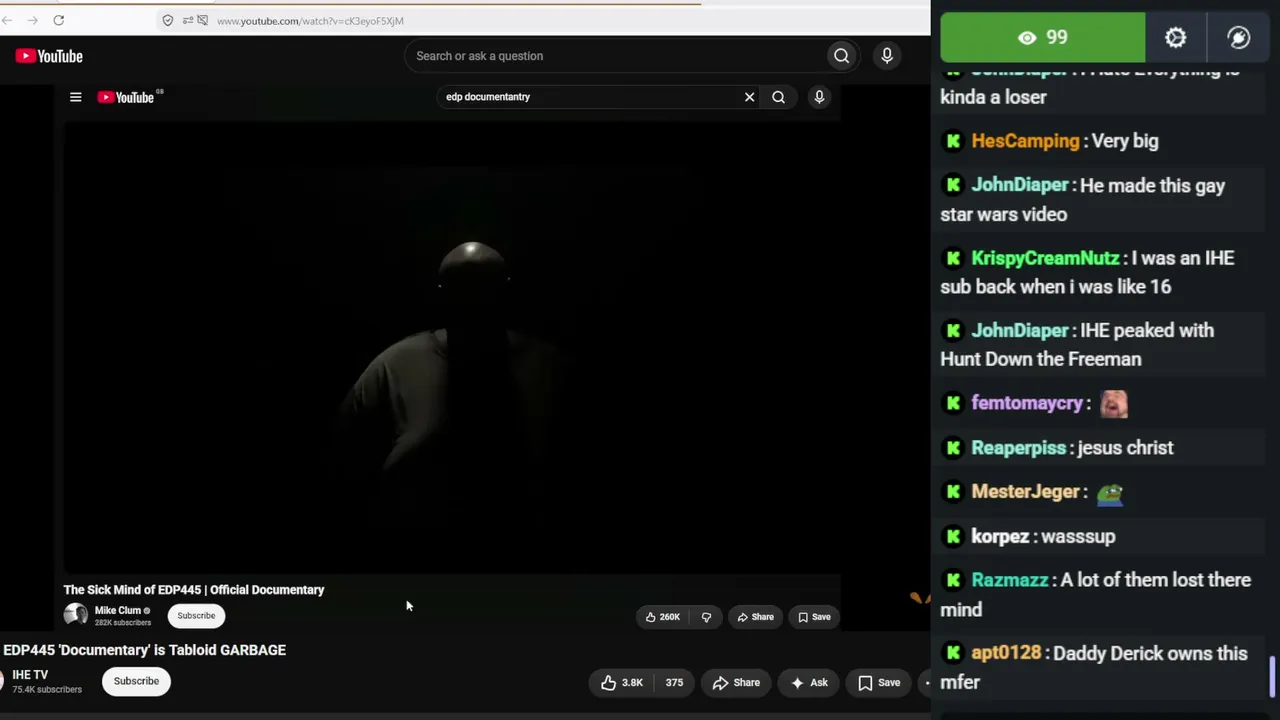Viewport: 1280px width, 720px height.
Task: Open the tracking protection shield icon
Action: click(x=168, y=20)
